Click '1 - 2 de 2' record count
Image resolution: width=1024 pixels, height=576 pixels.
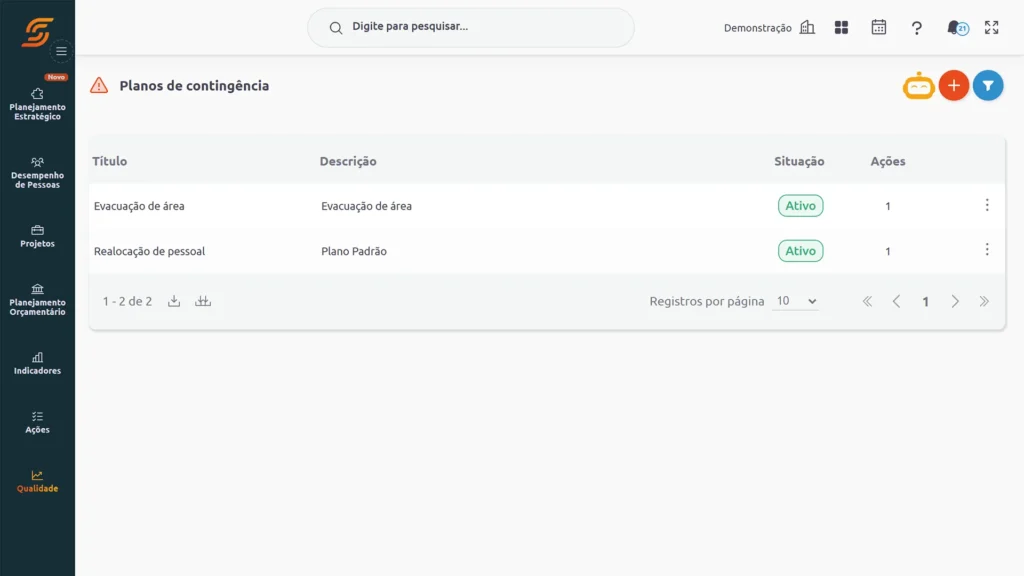click(x=127, y=302)
